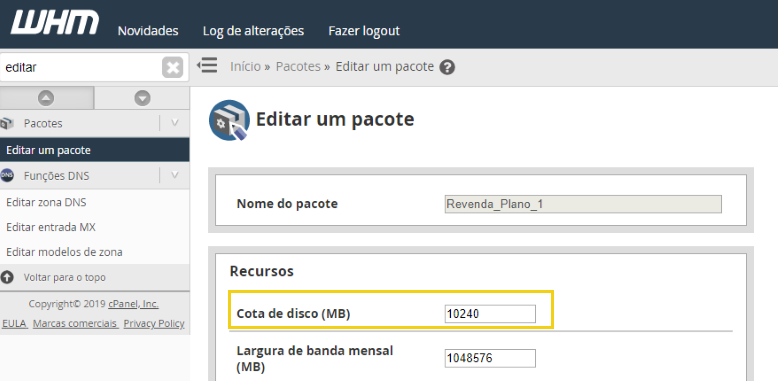This screenshot has width=778, height=381.
Task: Go to Início breadcrumb link
Action: (245, 66)
